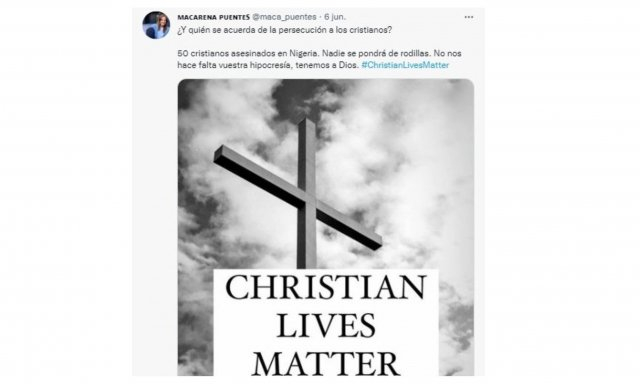Viewport: 640px width, 384px height.
Task: Click the phrase tenemos a Dios
Action: tap(327, 65)
